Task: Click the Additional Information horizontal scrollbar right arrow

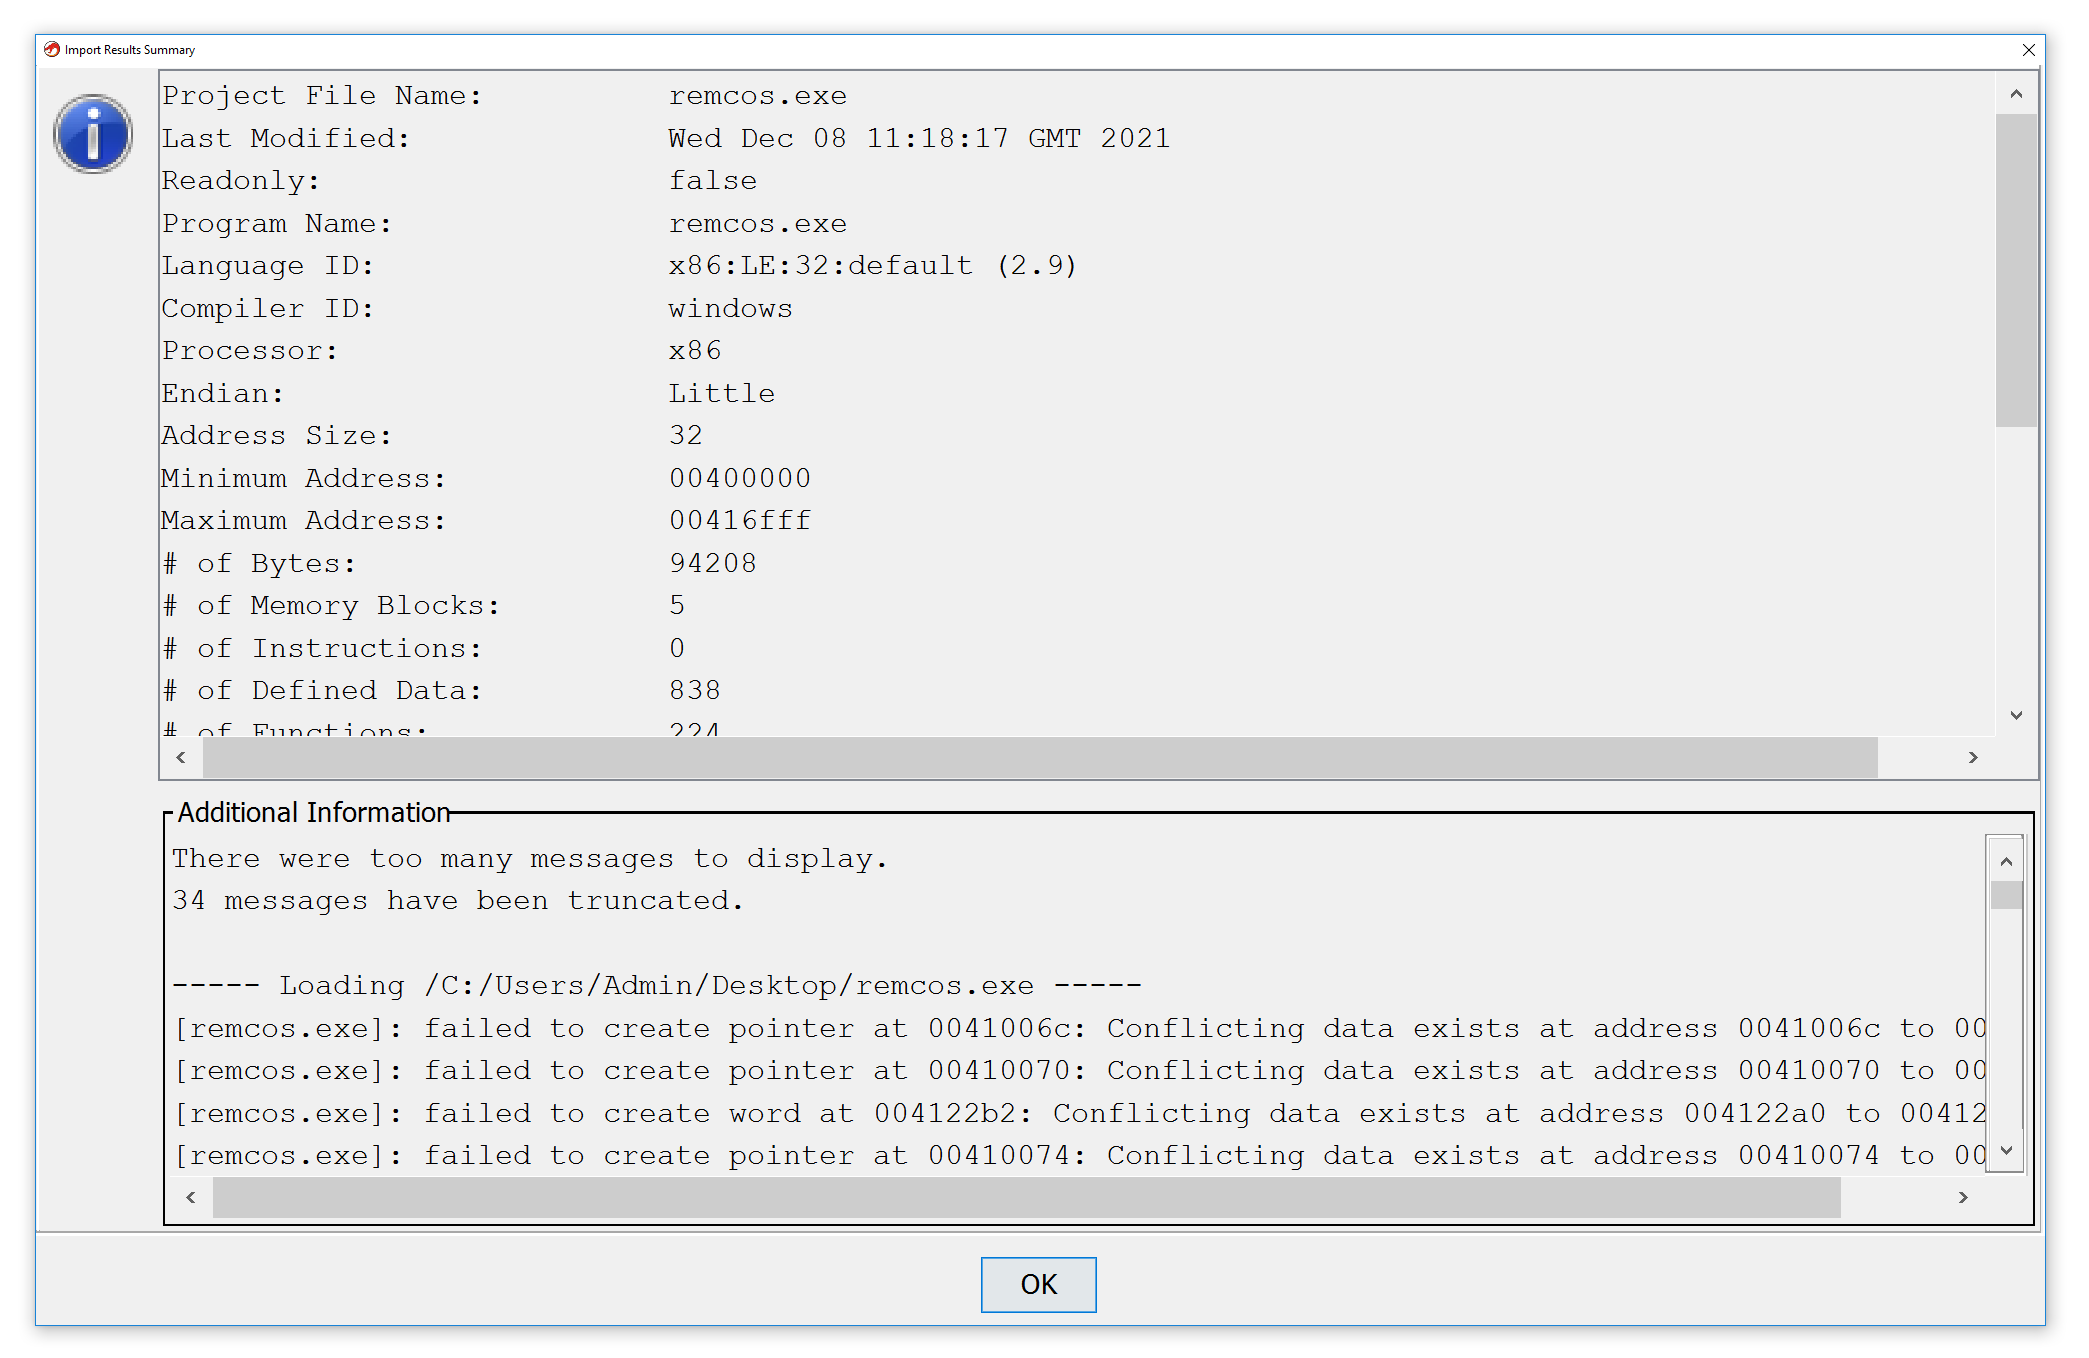Action: coord(1963,1197)
